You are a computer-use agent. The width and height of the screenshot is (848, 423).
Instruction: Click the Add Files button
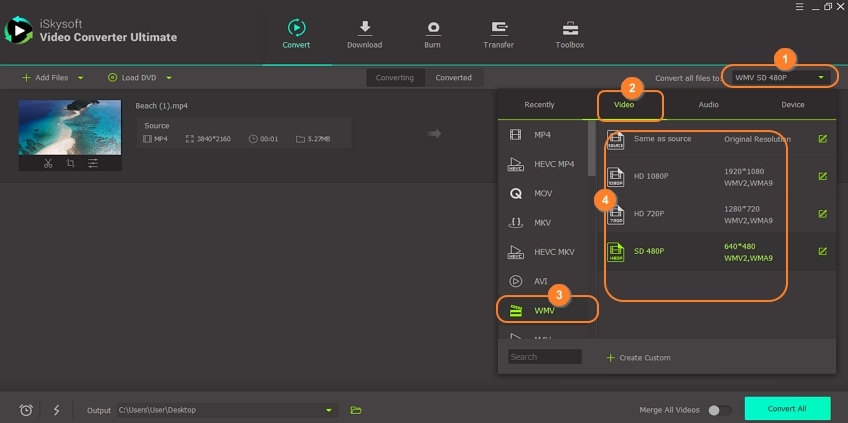(45, 78)
